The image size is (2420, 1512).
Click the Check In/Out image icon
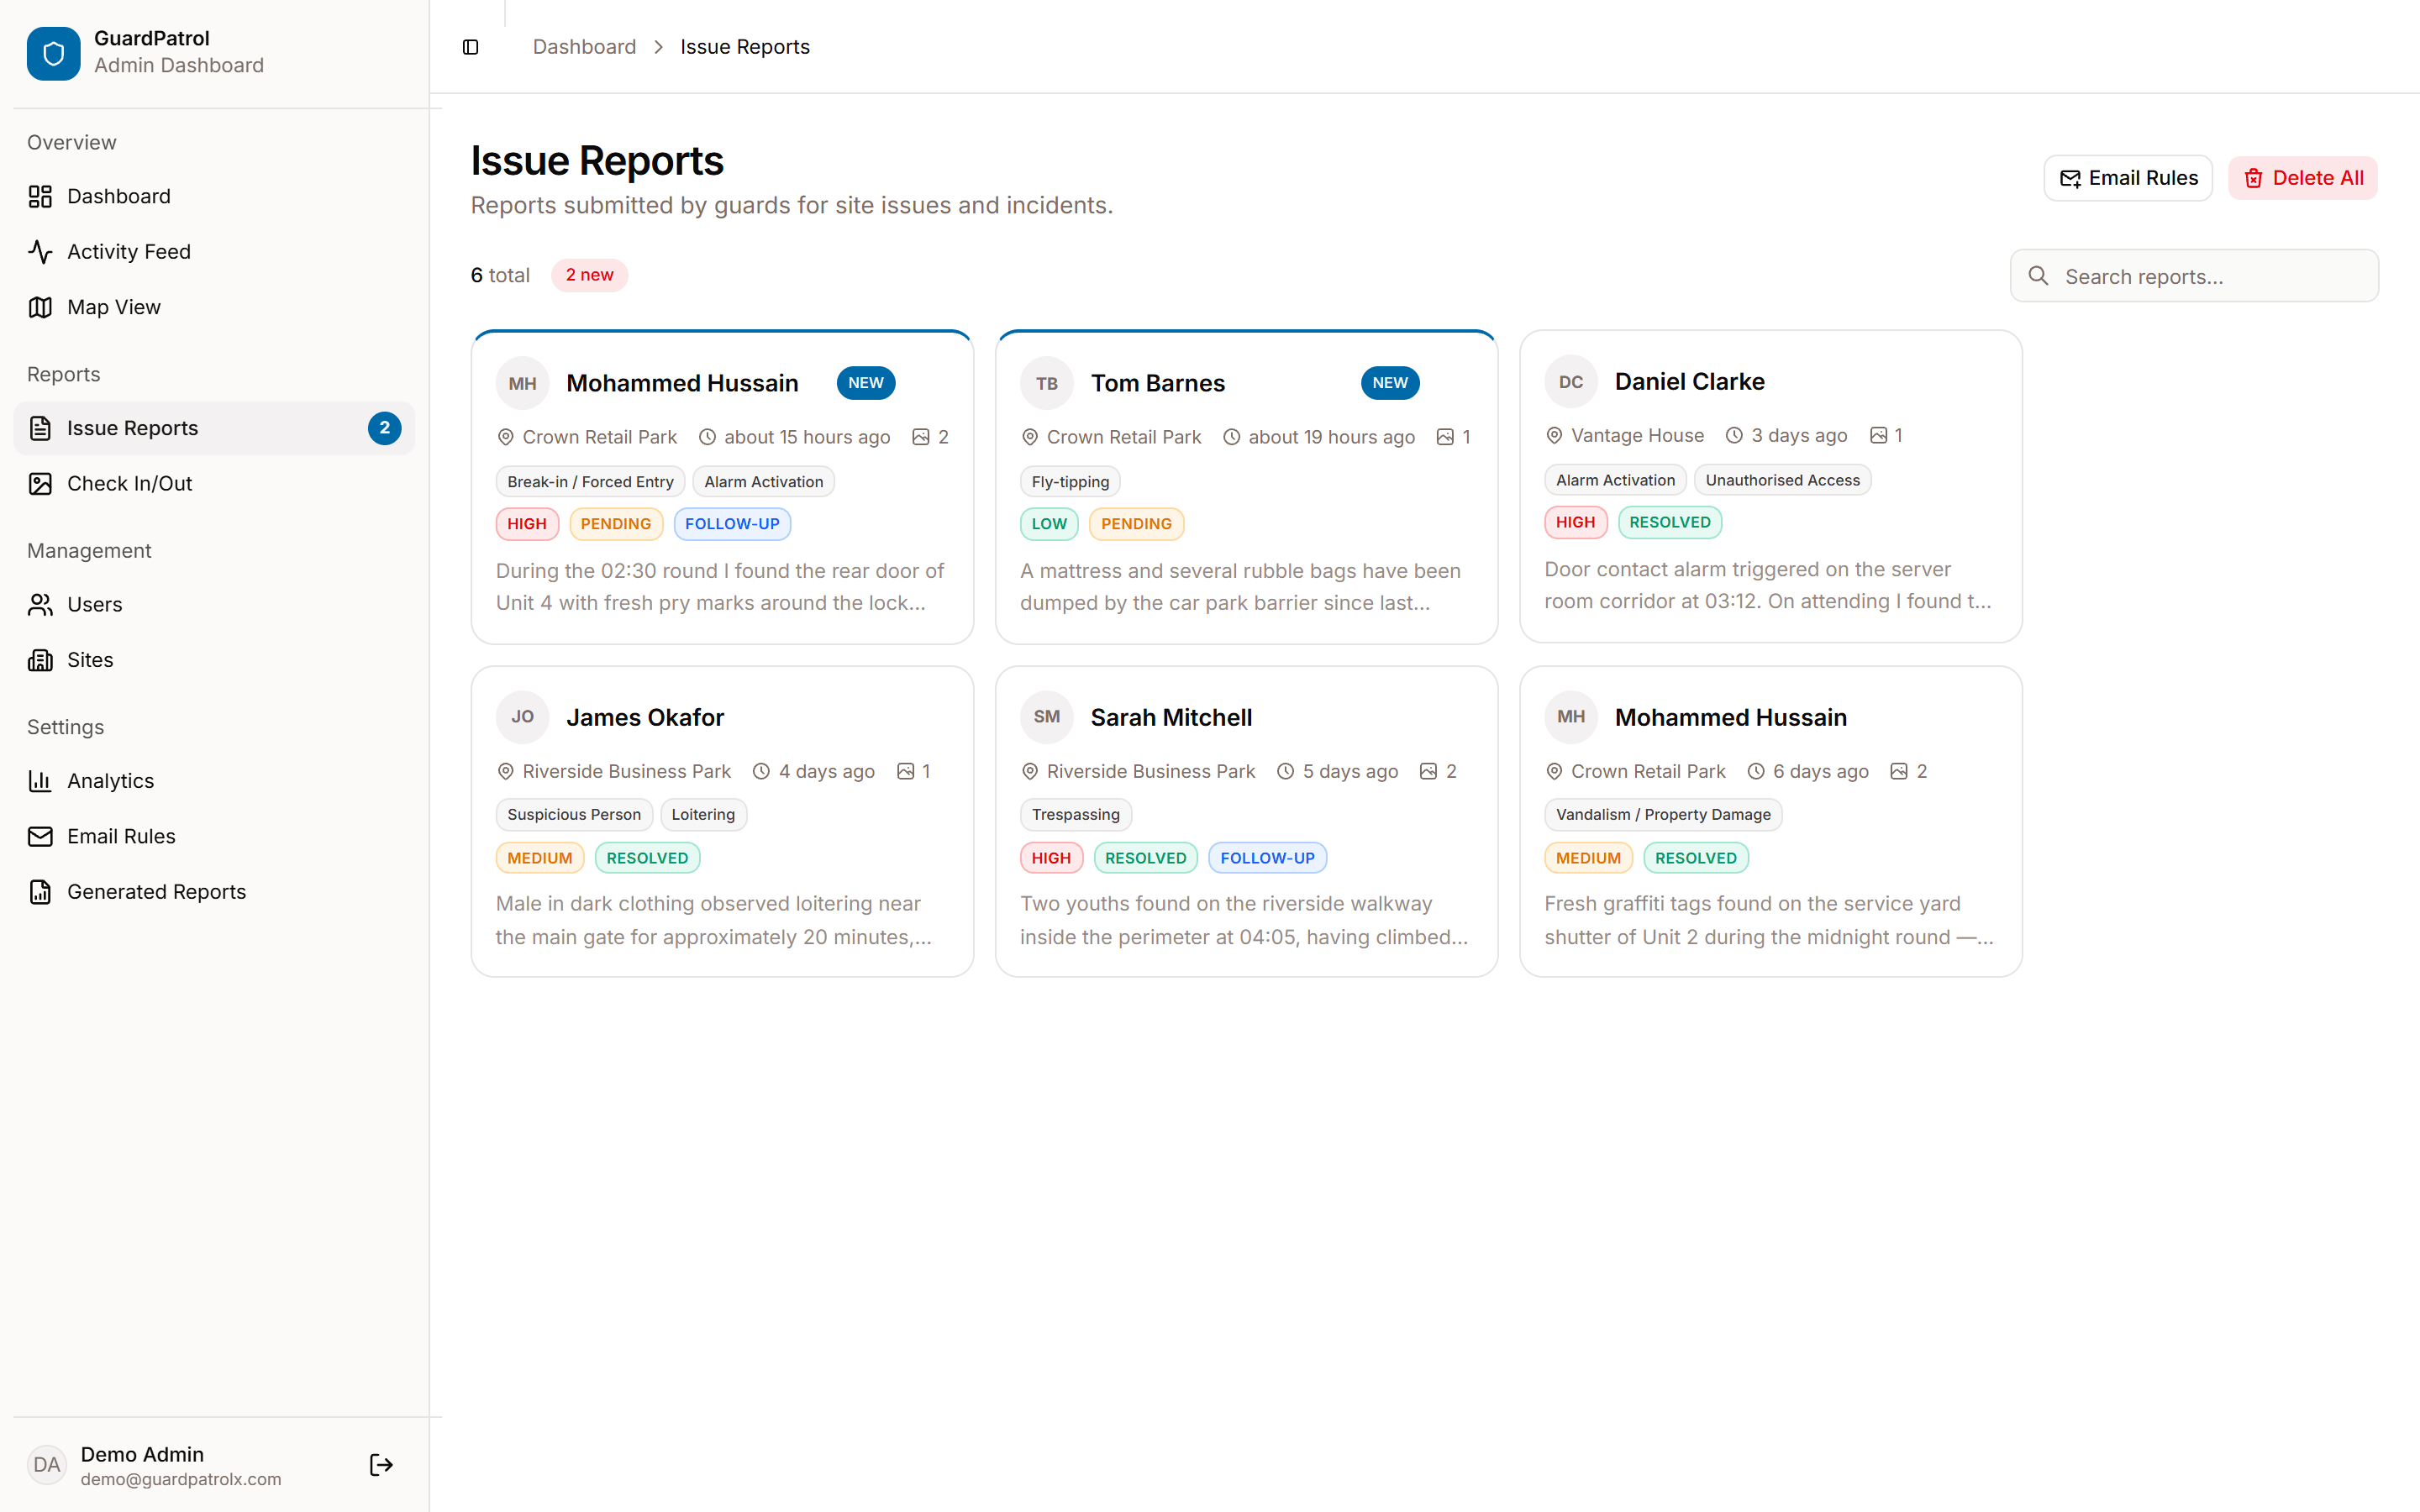[40, 484]
